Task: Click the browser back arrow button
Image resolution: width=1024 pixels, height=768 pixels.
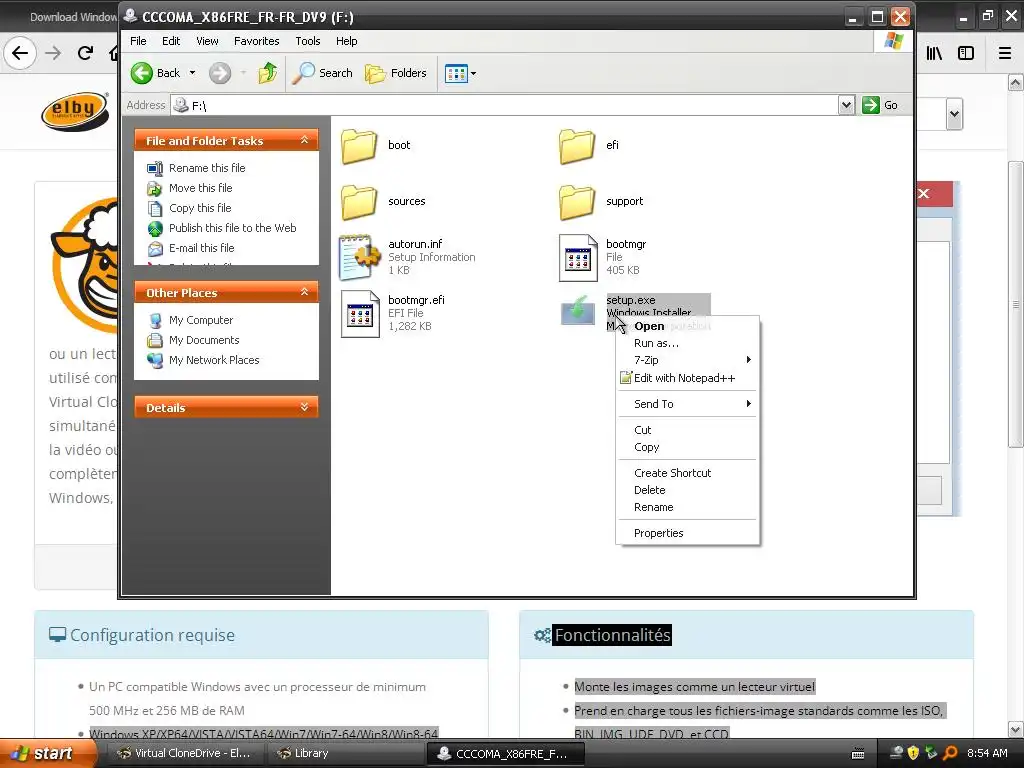Action: point(20,53)
